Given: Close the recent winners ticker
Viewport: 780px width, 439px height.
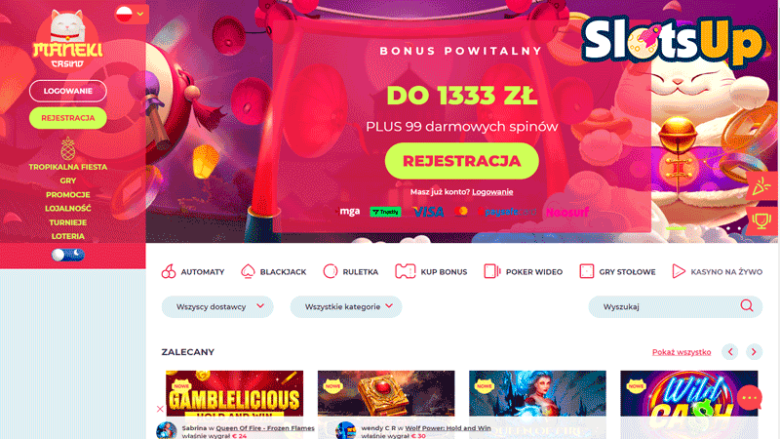Looking at the screenshot, I should (x=160, y=409).
